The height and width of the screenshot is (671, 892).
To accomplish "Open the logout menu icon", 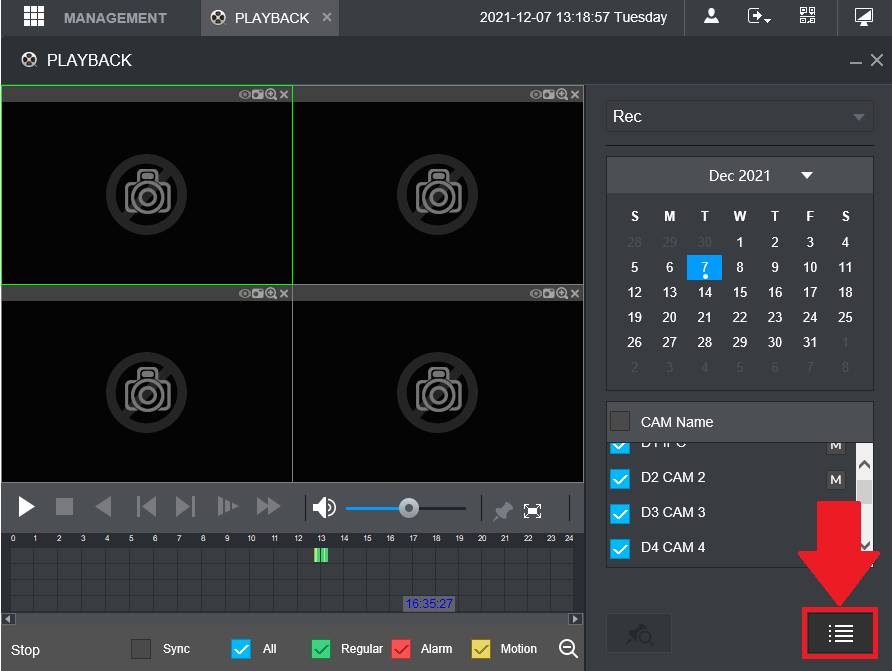I will click(758, 16).
